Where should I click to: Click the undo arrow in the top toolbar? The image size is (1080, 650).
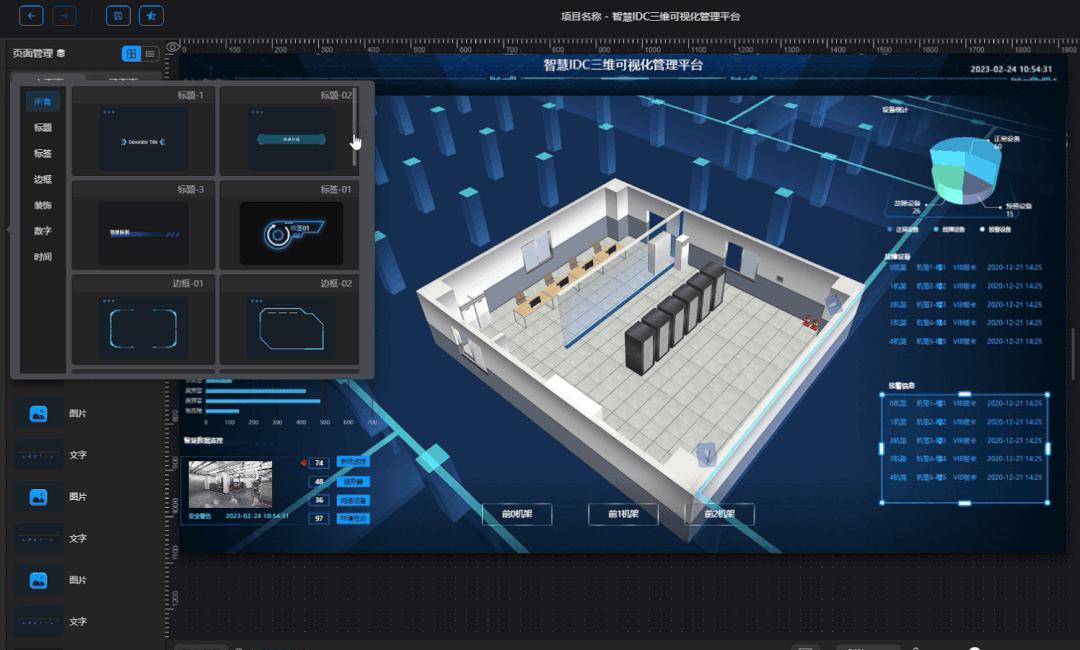click(32, 16)
